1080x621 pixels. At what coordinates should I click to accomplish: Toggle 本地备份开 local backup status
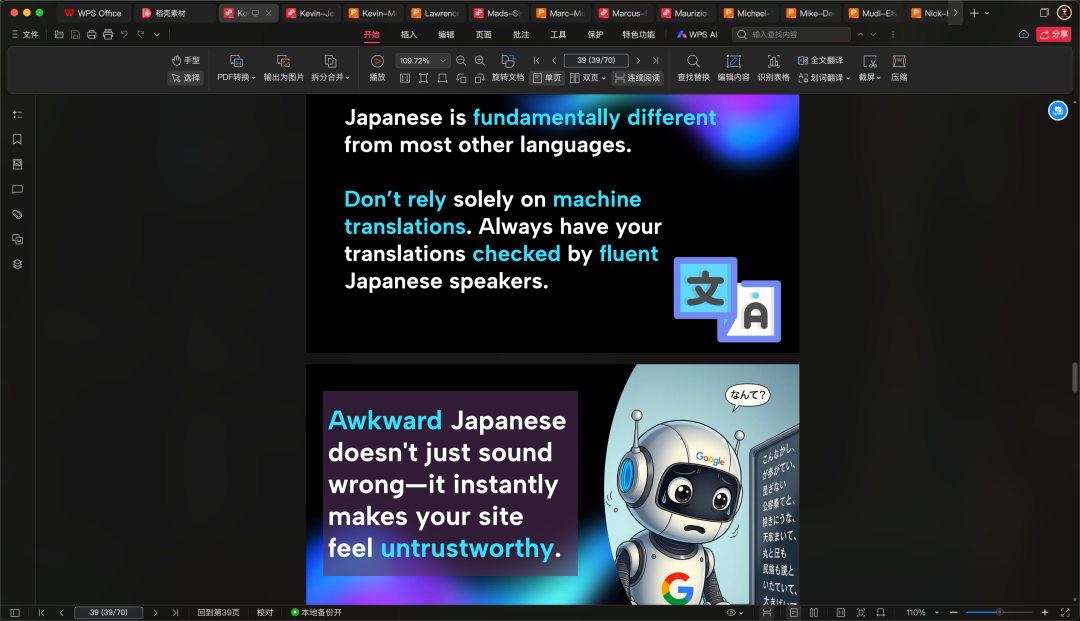pyautogui.click(x=316, y=612)
